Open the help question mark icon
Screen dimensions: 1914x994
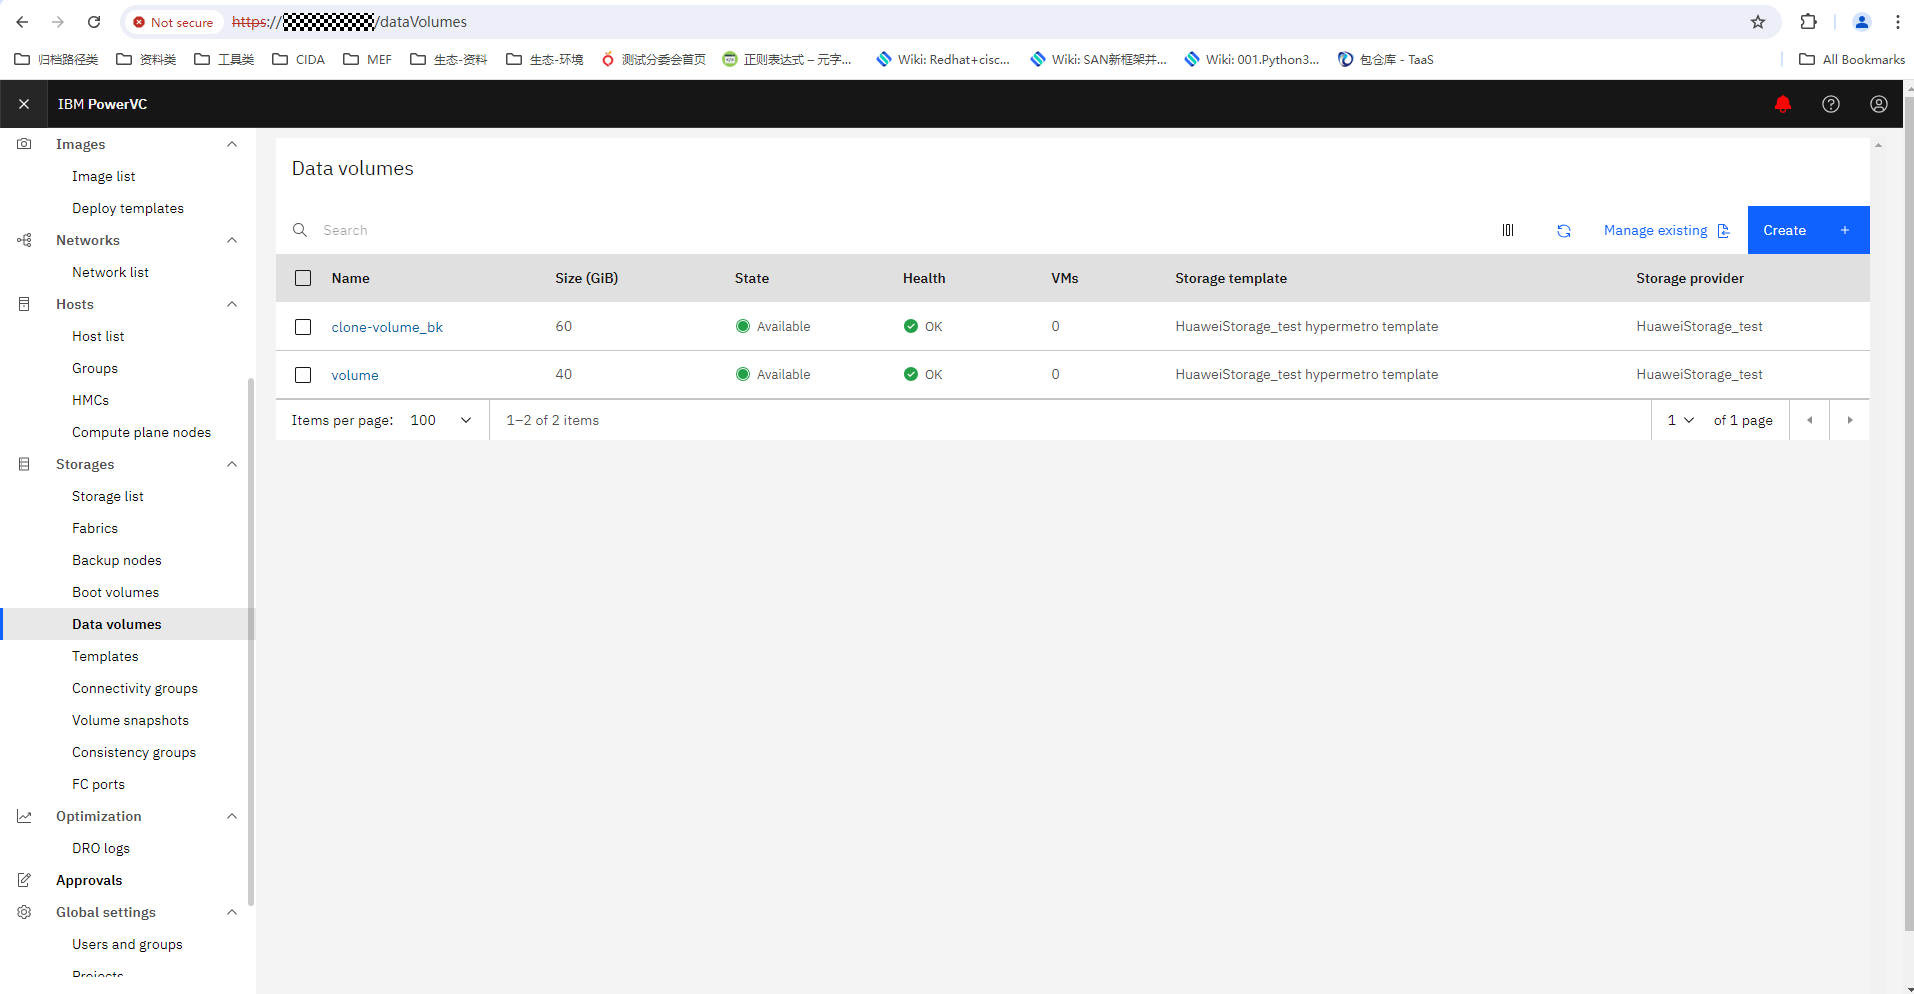1831,104
